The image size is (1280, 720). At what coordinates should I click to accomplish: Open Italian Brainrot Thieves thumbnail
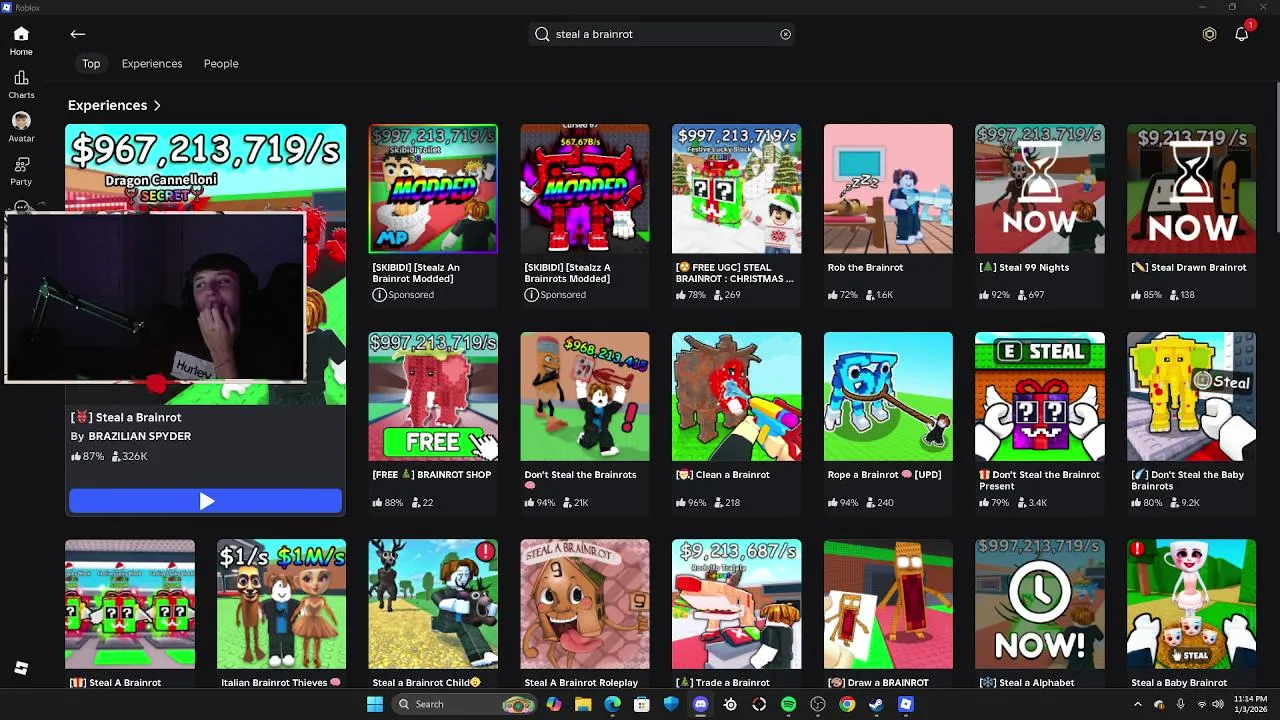[281, 604]
